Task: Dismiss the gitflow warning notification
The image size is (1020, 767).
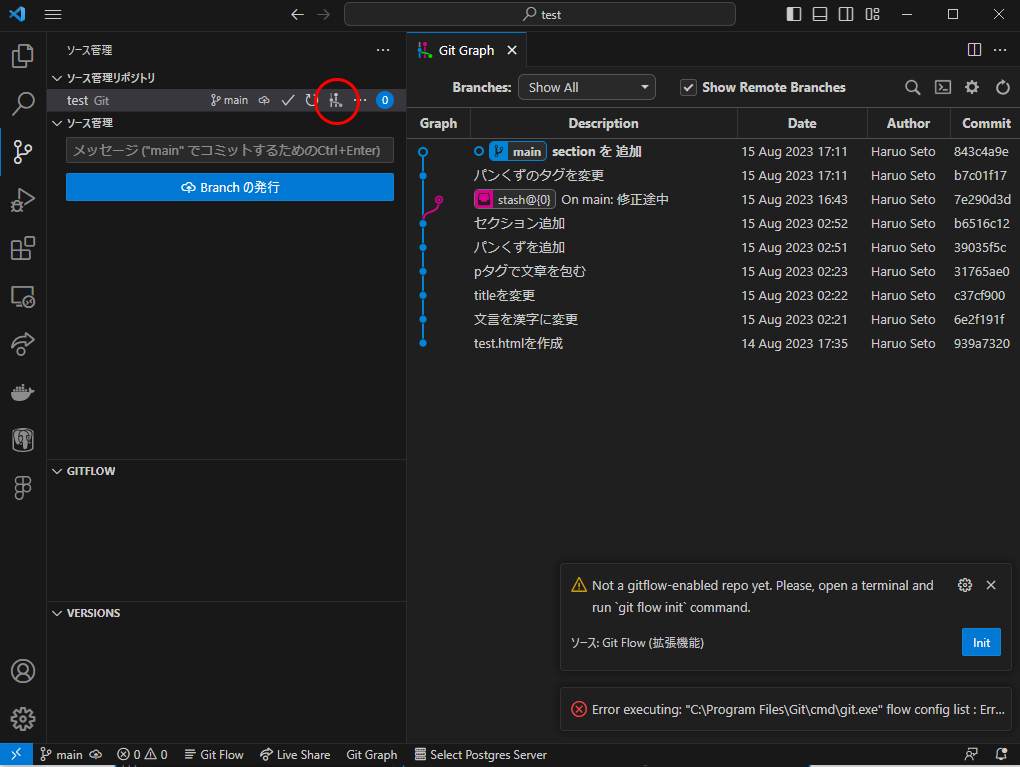Action: (991, 585)
